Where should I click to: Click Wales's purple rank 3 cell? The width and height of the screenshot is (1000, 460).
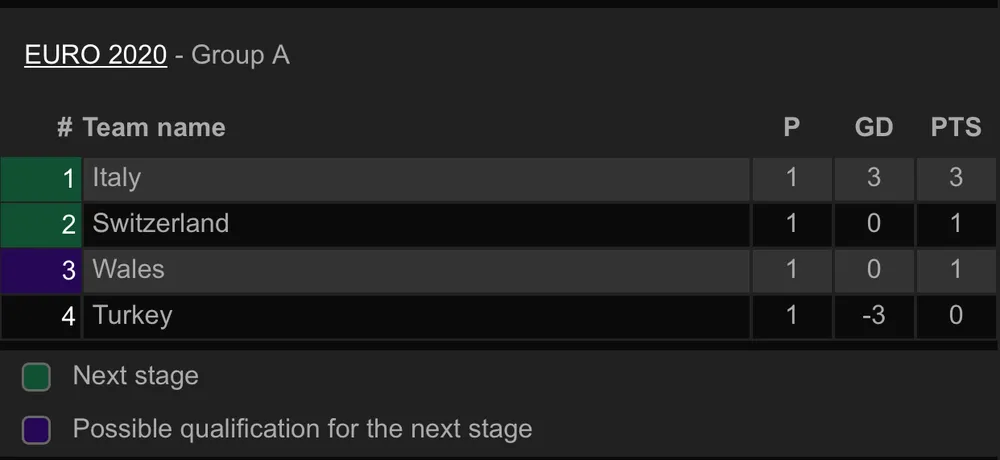(41, 270)
